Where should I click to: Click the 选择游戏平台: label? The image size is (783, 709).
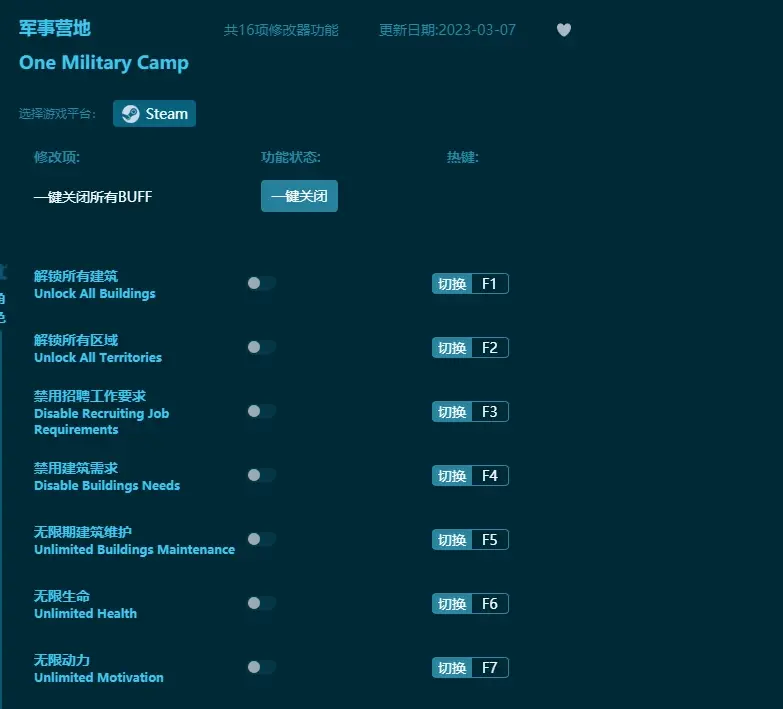point(57,114)
